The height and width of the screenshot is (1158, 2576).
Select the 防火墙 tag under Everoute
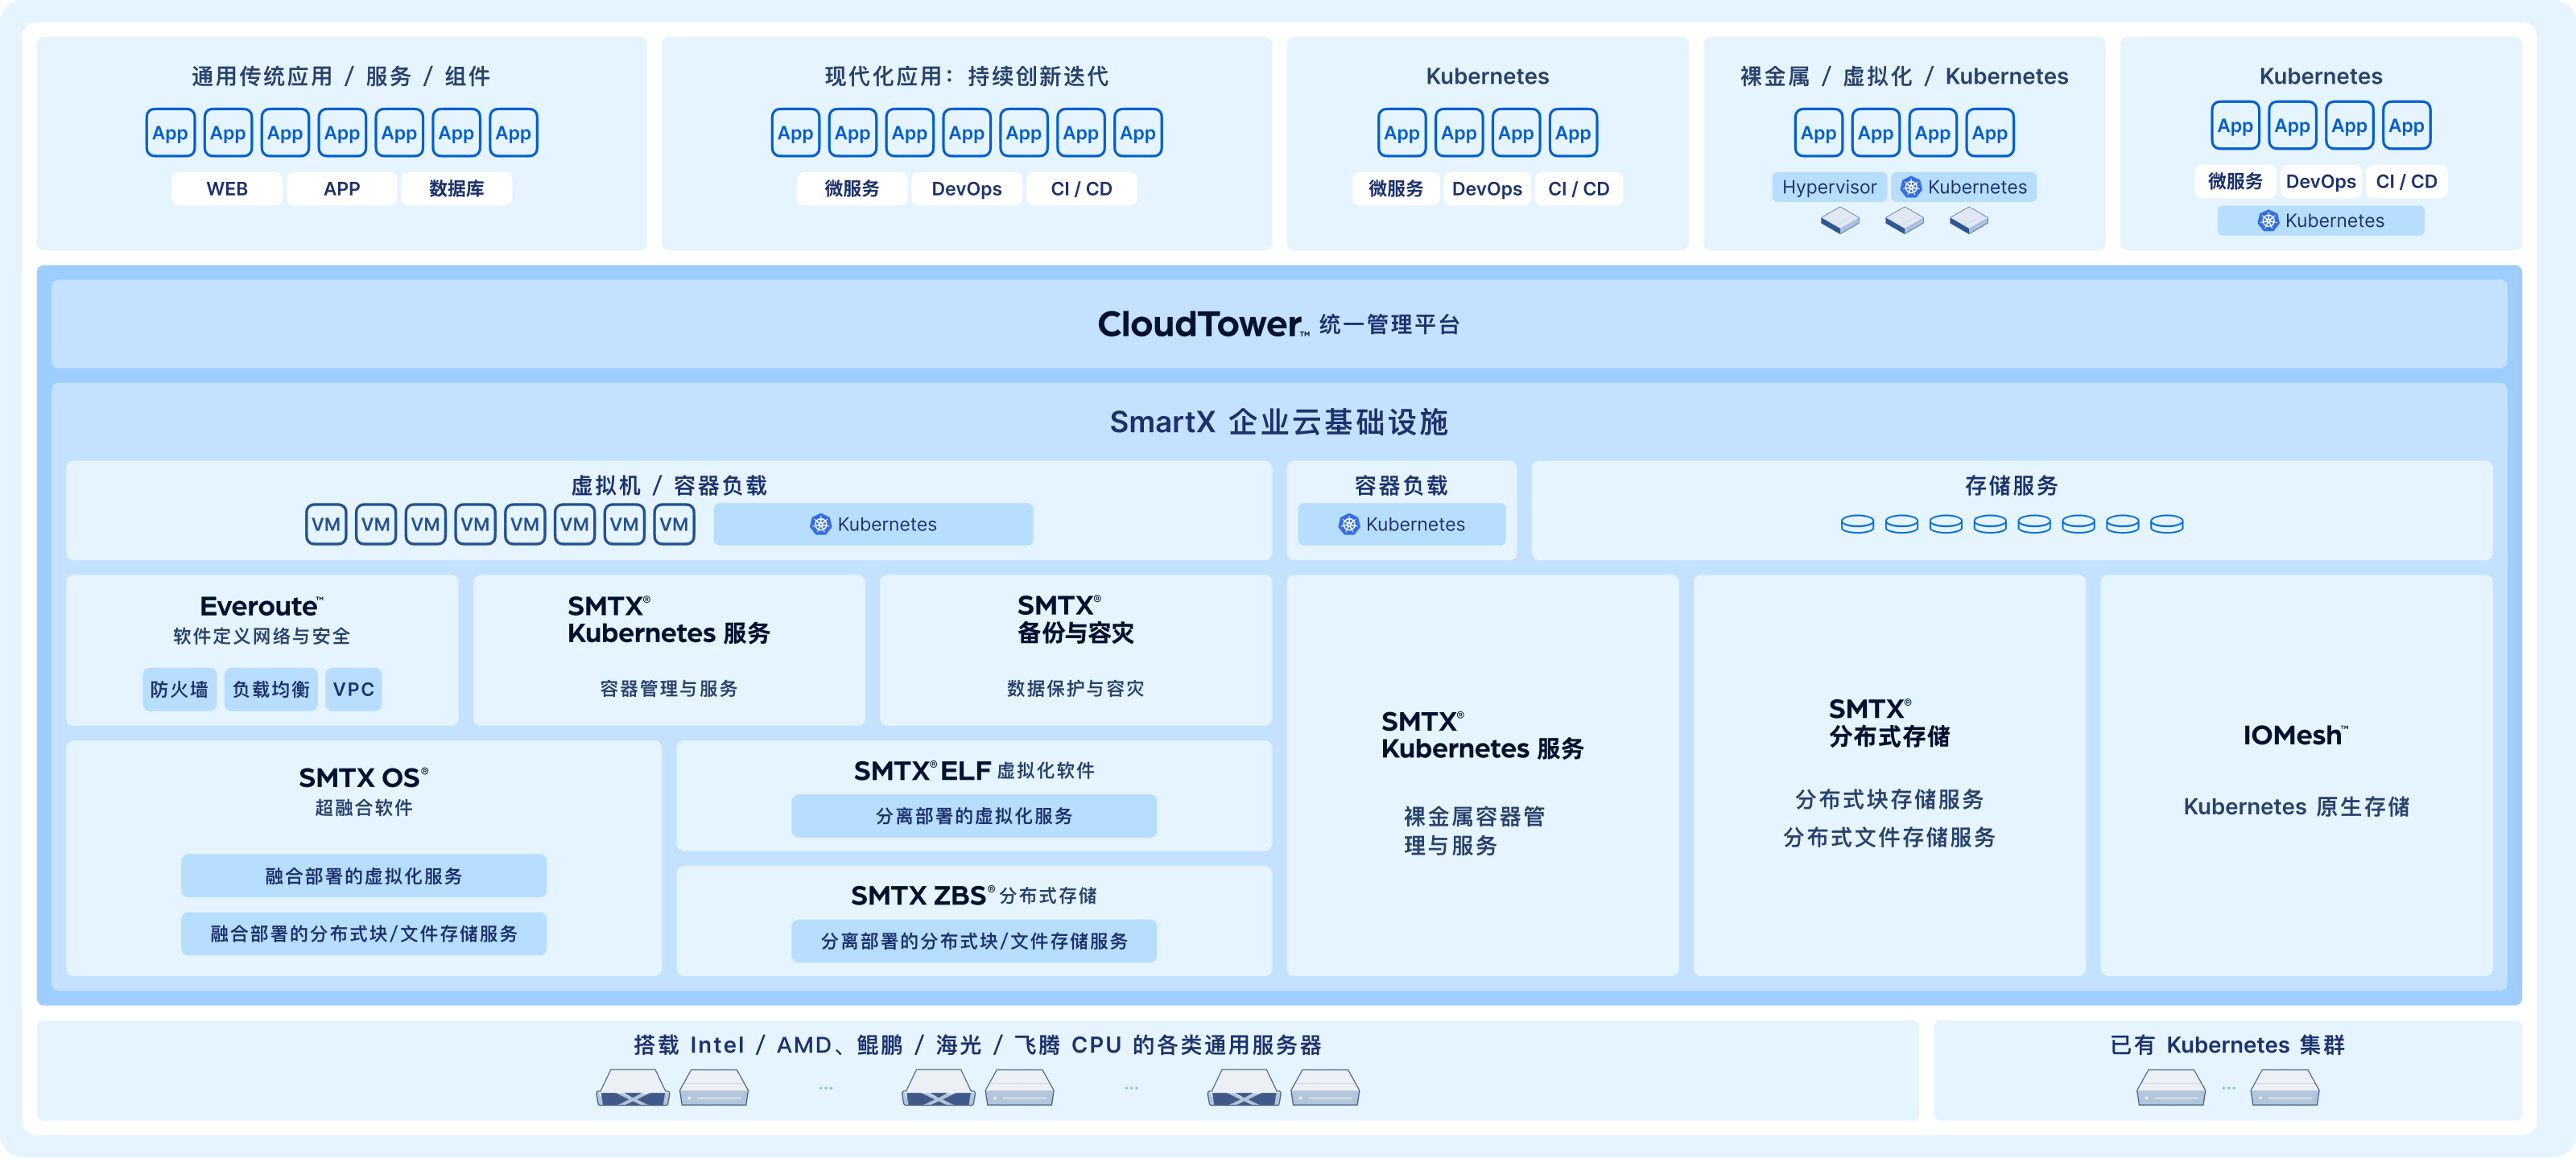(179, 689)
